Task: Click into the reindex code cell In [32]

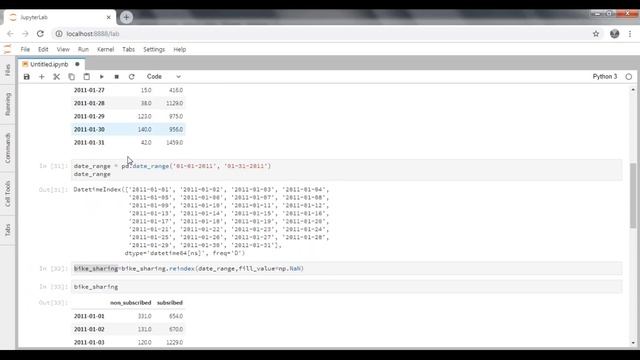Action: pyautogui.click(x=347, y=269)
